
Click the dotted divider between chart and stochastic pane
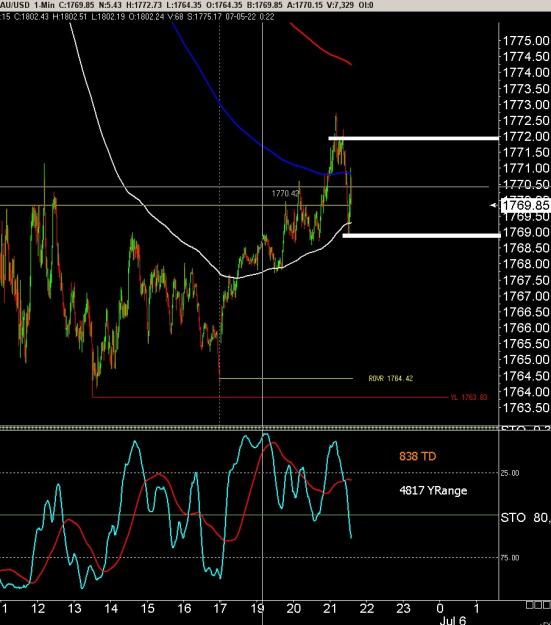click(x=249, y=428)
